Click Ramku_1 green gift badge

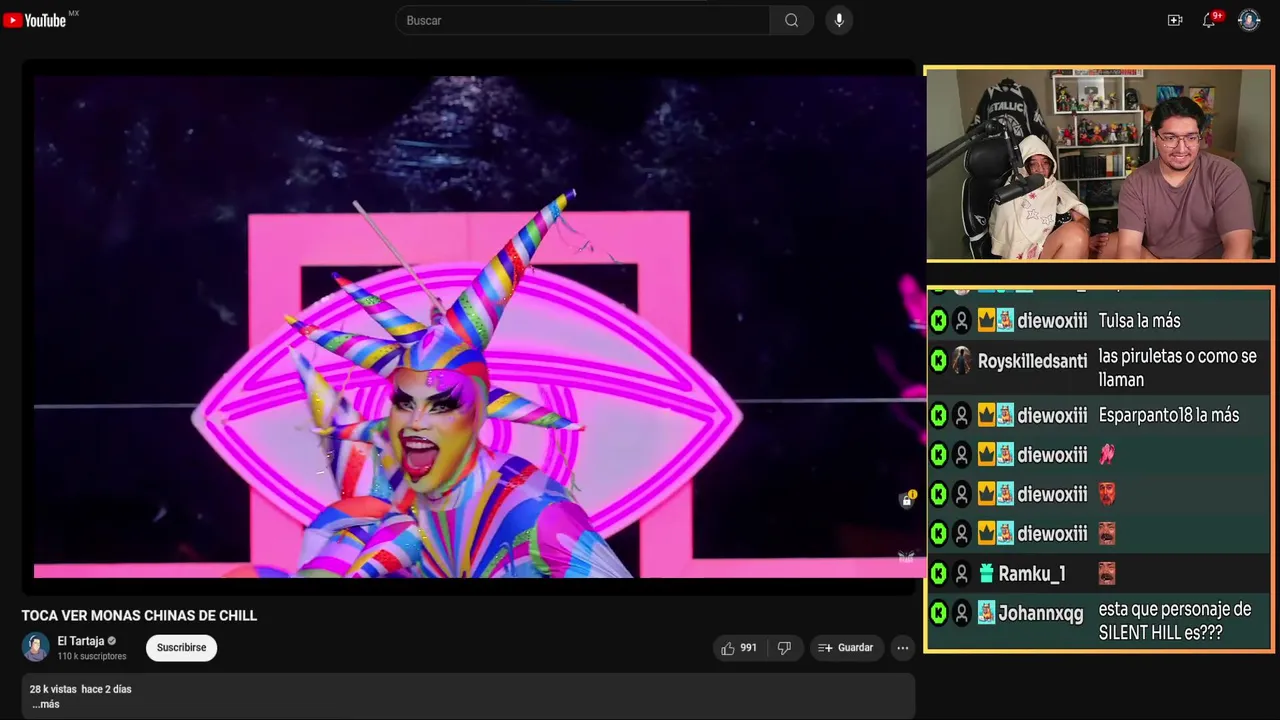pos(986,574)
